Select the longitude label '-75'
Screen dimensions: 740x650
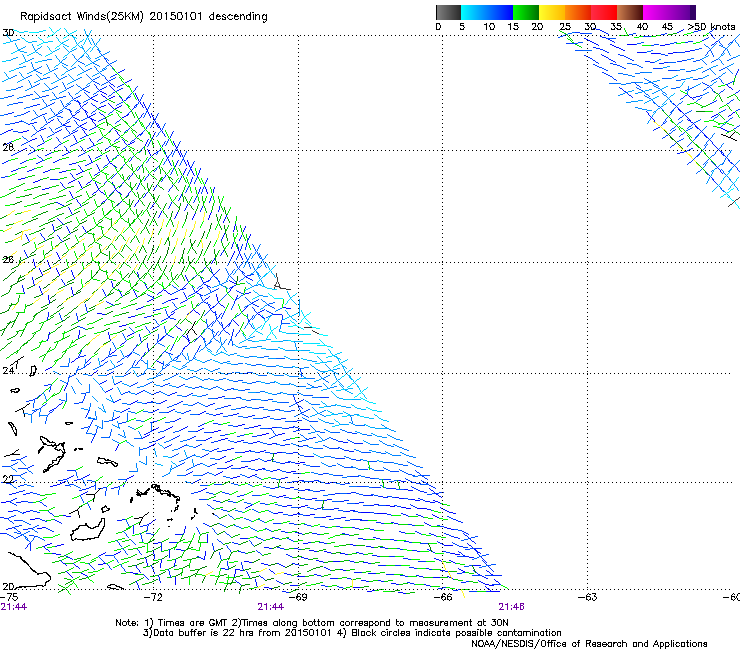[x=9, y=597]
